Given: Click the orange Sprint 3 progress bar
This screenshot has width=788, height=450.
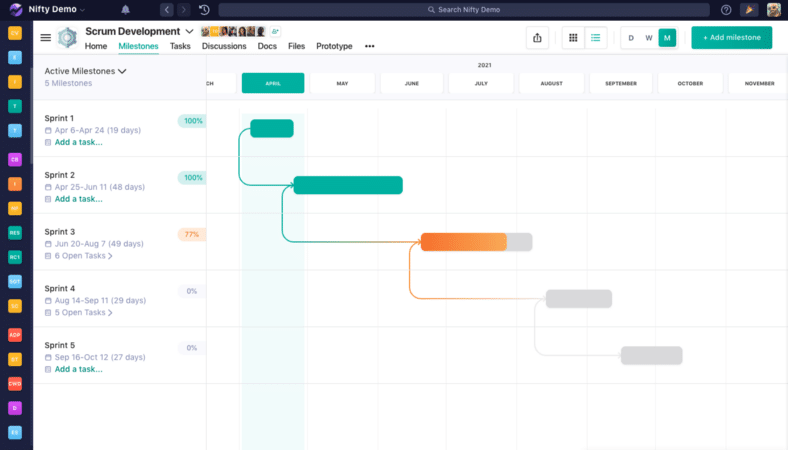Looking at the screenshot, I should click(x=463, y=242).
